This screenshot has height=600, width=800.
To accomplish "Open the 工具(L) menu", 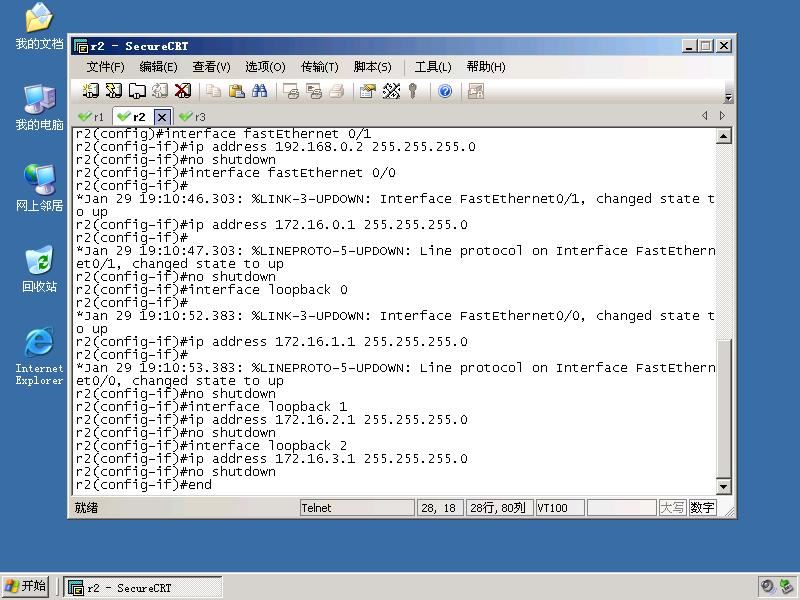I will (433, 67).
